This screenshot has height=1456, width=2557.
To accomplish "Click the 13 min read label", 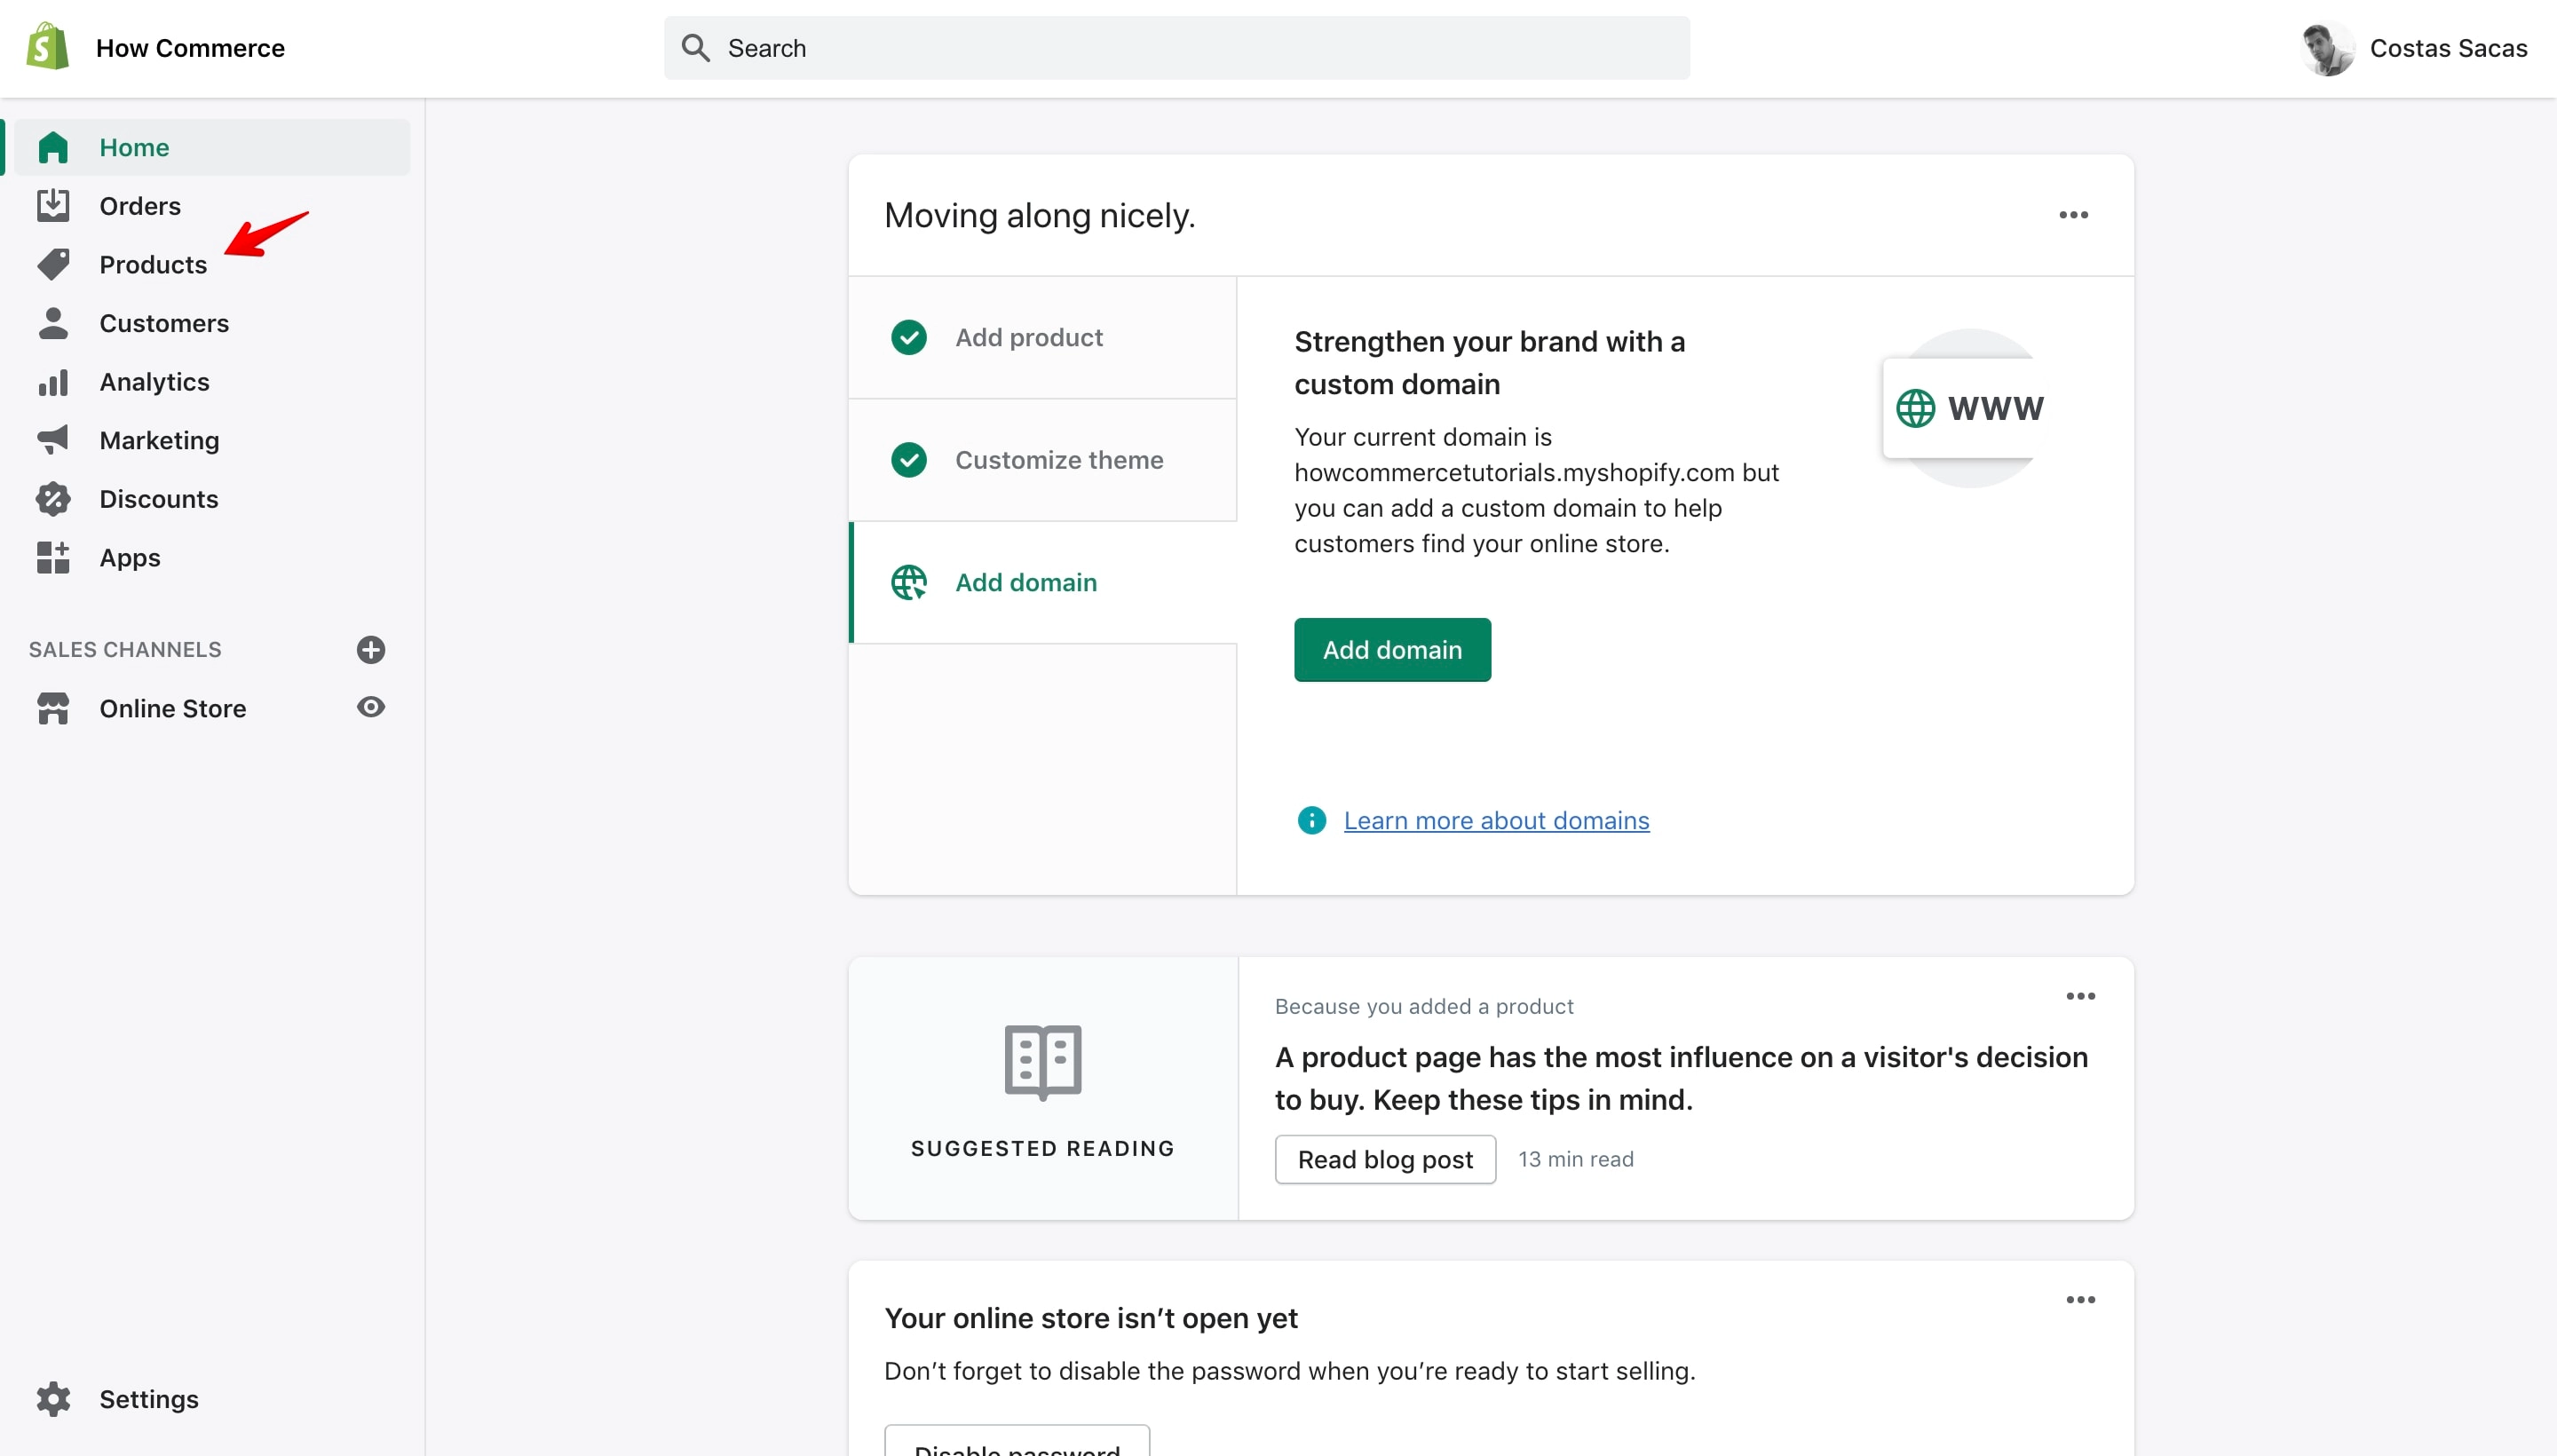I will click(x=1576, y=1159).
